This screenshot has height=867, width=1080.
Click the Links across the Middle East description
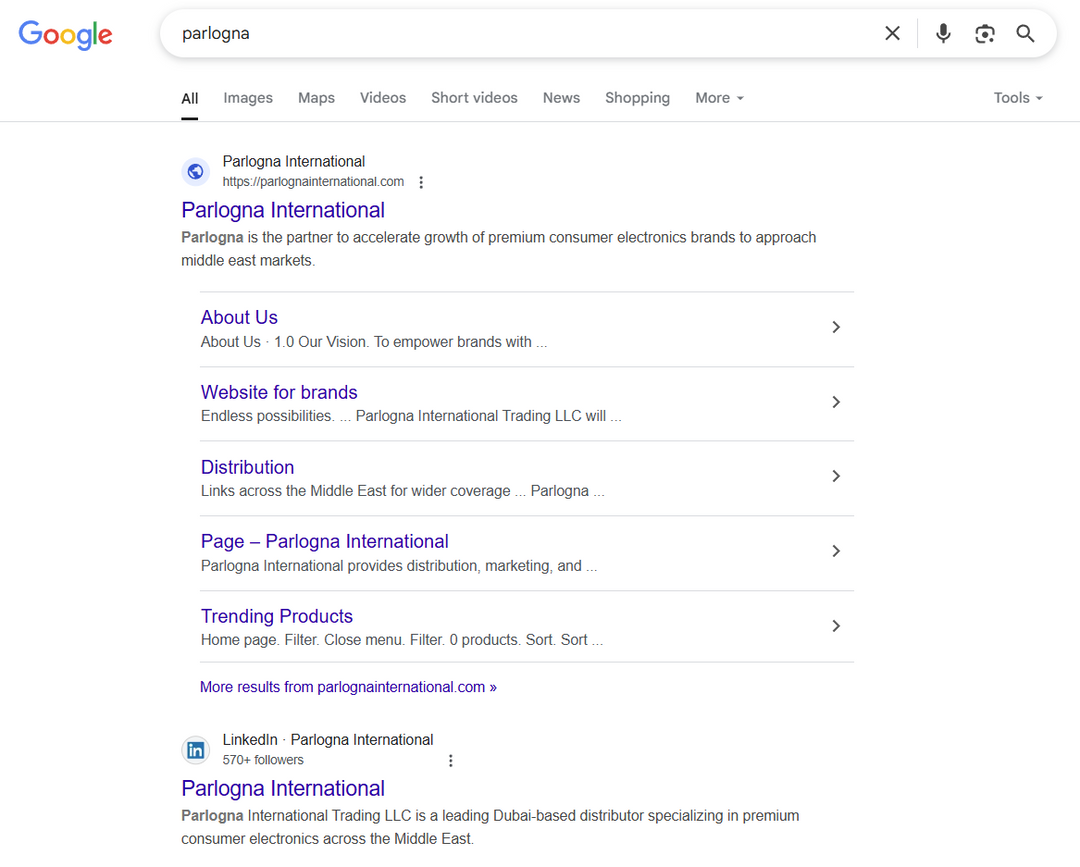coord(402,491)
